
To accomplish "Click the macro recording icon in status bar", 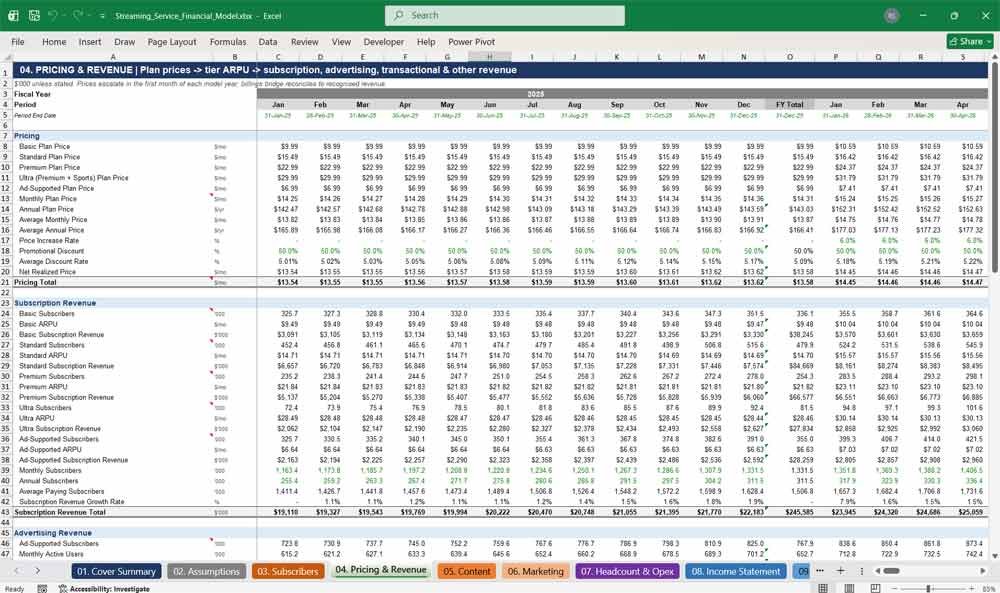I will pos(42,589).
